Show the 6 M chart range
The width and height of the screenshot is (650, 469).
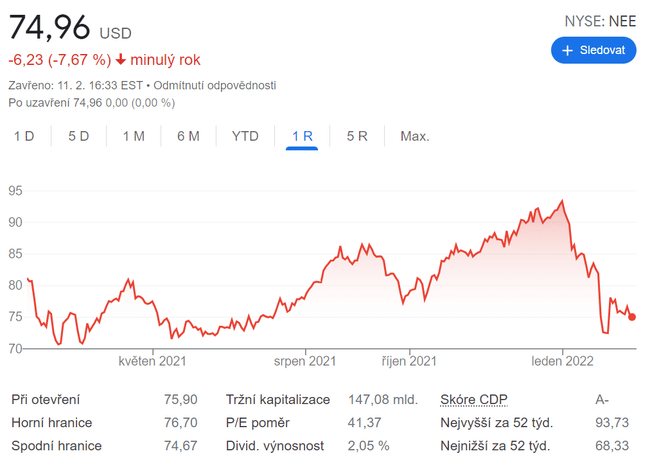(188, 136)
